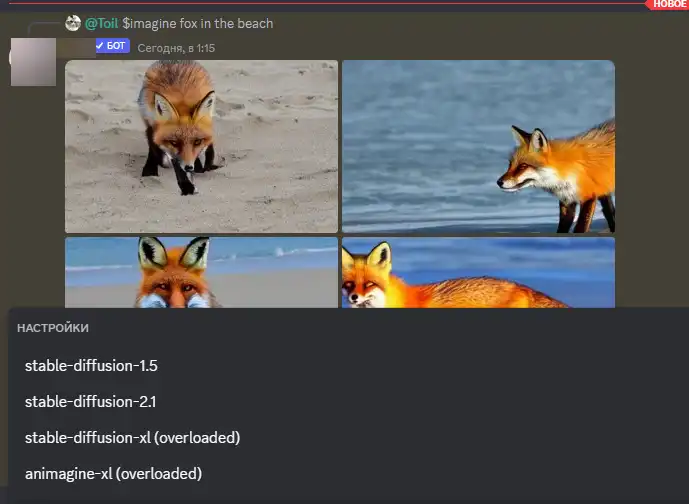689x504 pixels.
Task: Click the bot's blurred avatar
Action: (33, 62)
